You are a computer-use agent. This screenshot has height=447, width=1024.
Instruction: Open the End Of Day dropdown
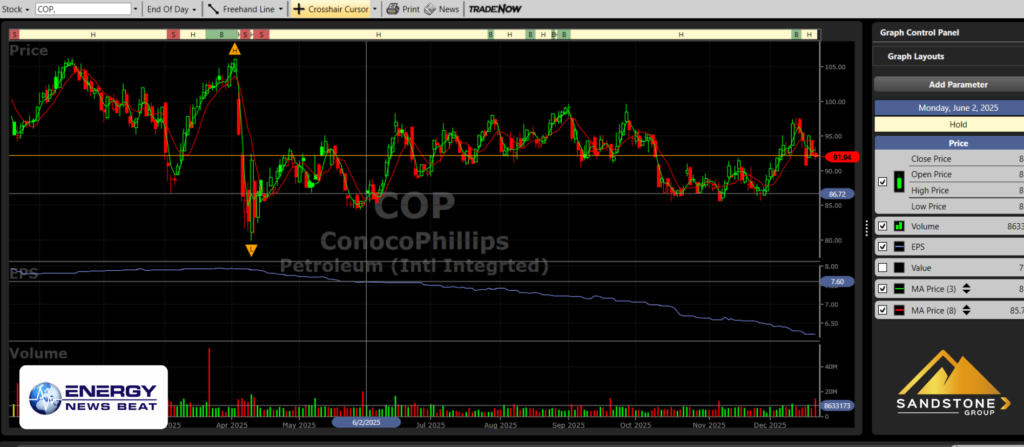[172, 9]
